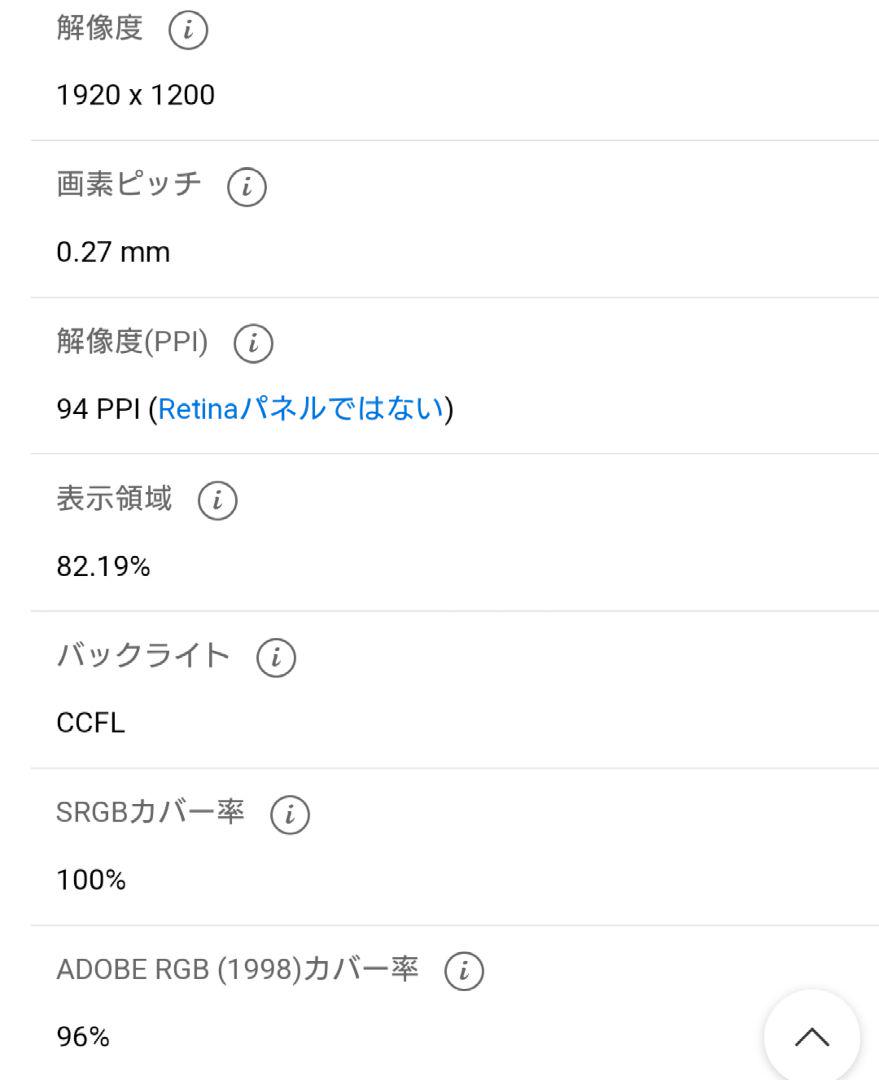The height and width of the screenshot is (1080, 879).
Task: Click the 画素ピッチ label text
Action: (x=129, y=185)
